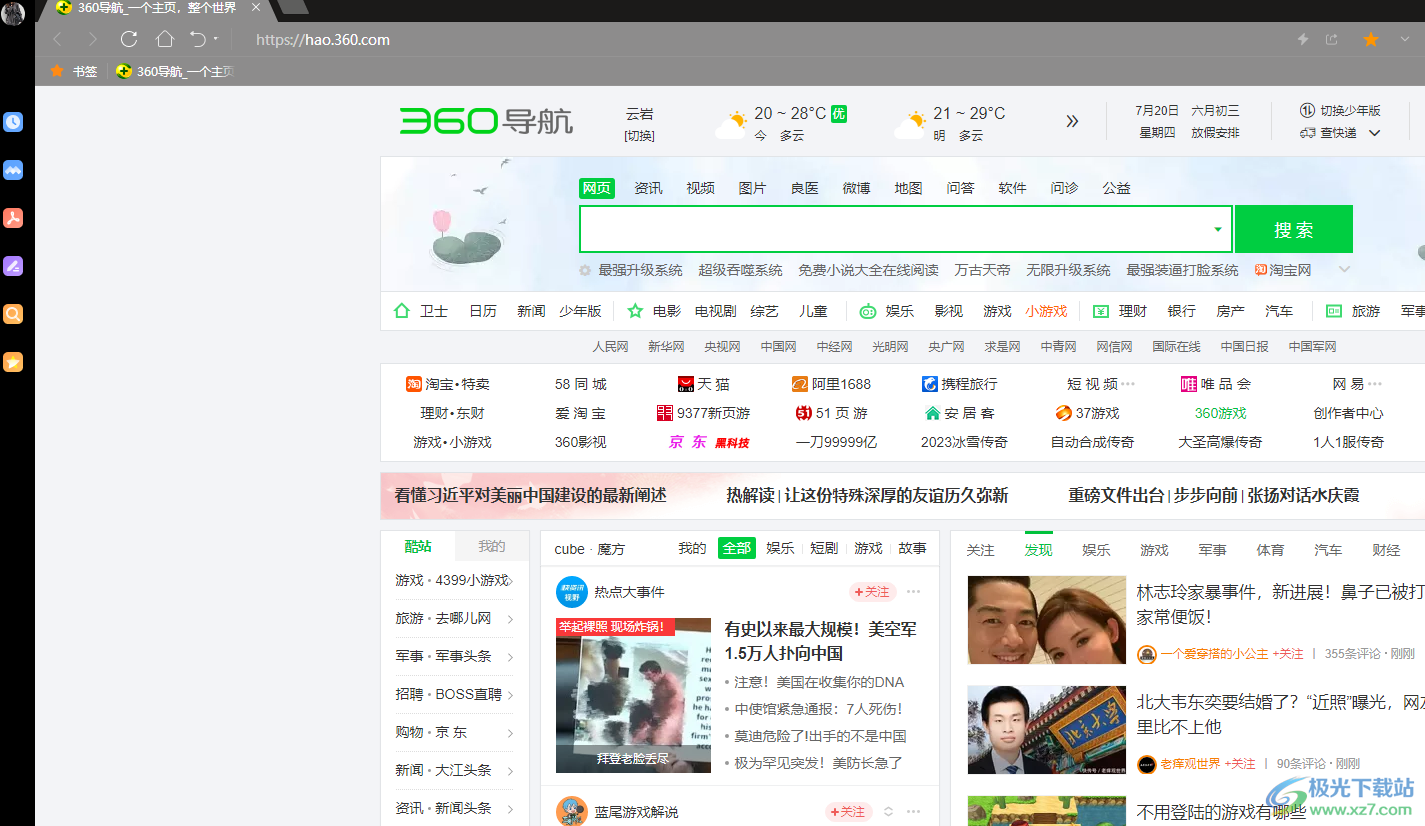Switch location via 切换 under 云岩
1425x826 pixels.
point(640,135)
